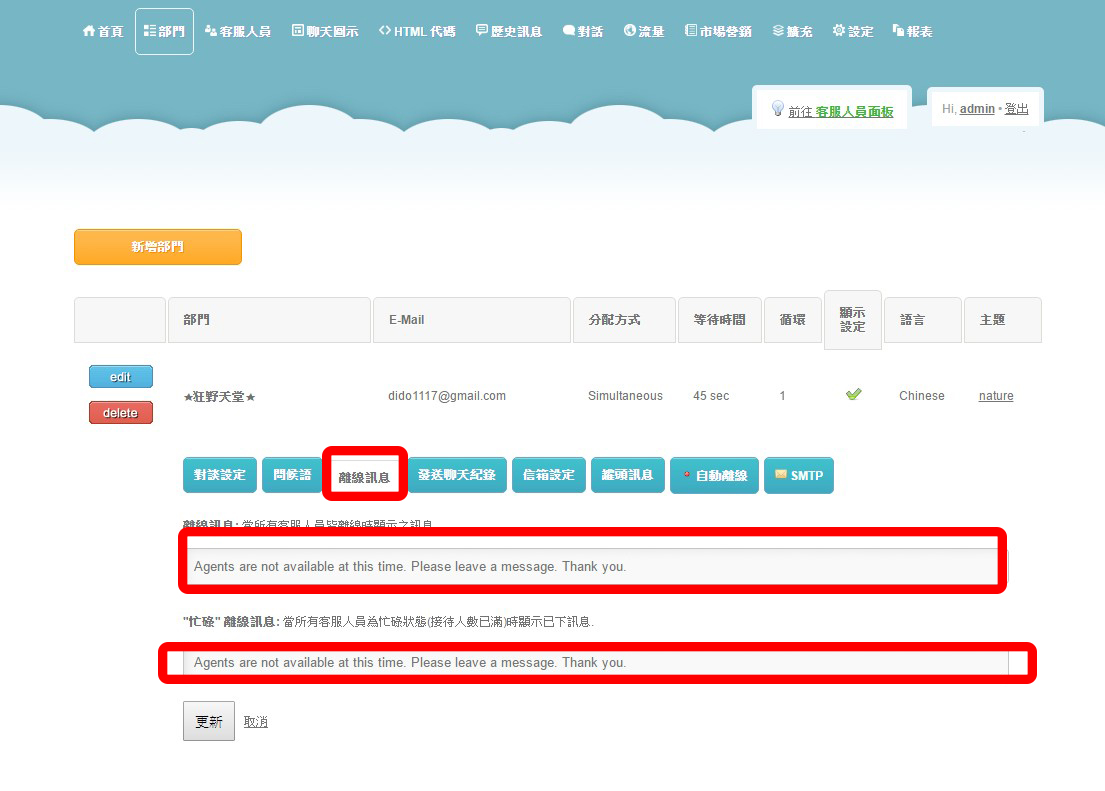Click the 取消 cancel link
This screenshot has width=1105, height=791.
256,721
